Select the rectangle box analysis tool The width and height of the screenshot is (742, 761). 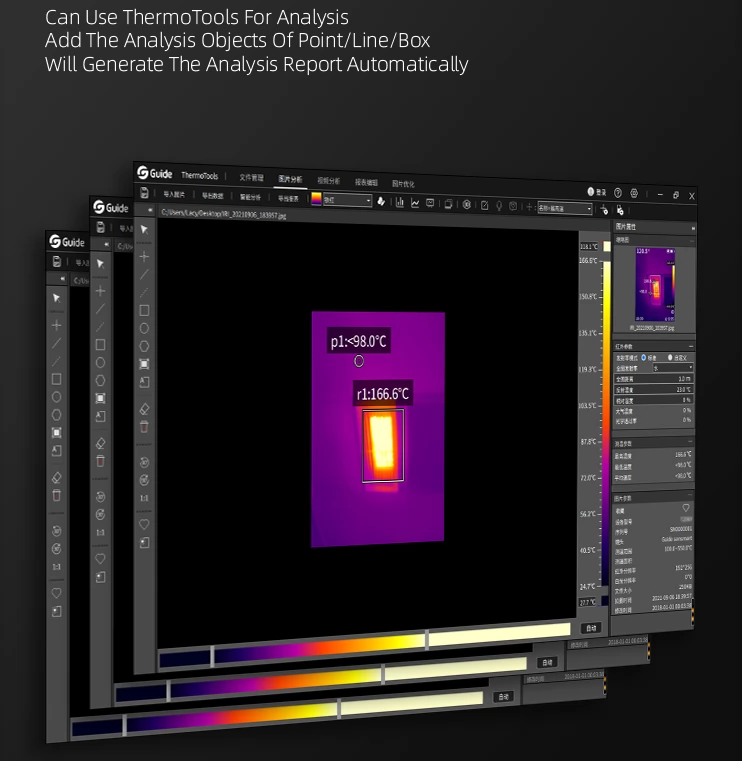click(144, 310)
